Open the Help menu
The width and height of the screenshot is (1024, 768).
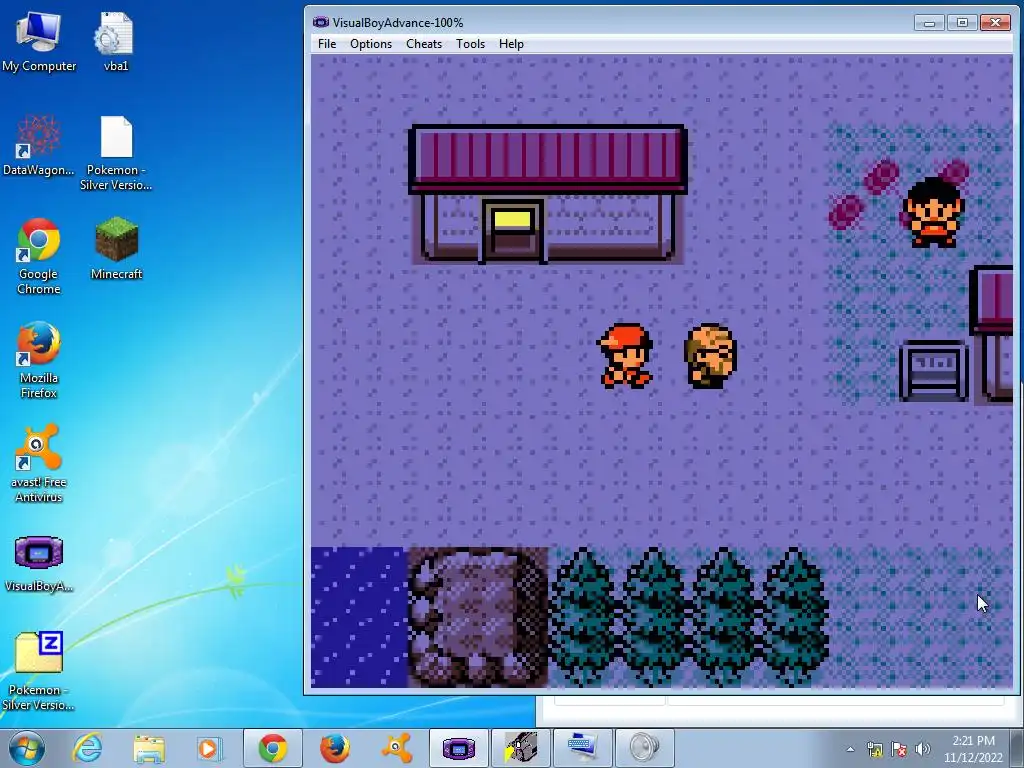pos(511,44)
